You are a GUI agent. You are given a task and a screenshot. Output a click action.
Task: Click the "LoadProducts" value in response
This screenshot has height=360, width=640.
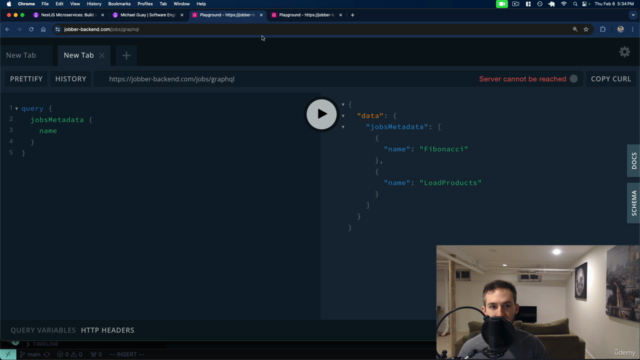pos(450,183)
